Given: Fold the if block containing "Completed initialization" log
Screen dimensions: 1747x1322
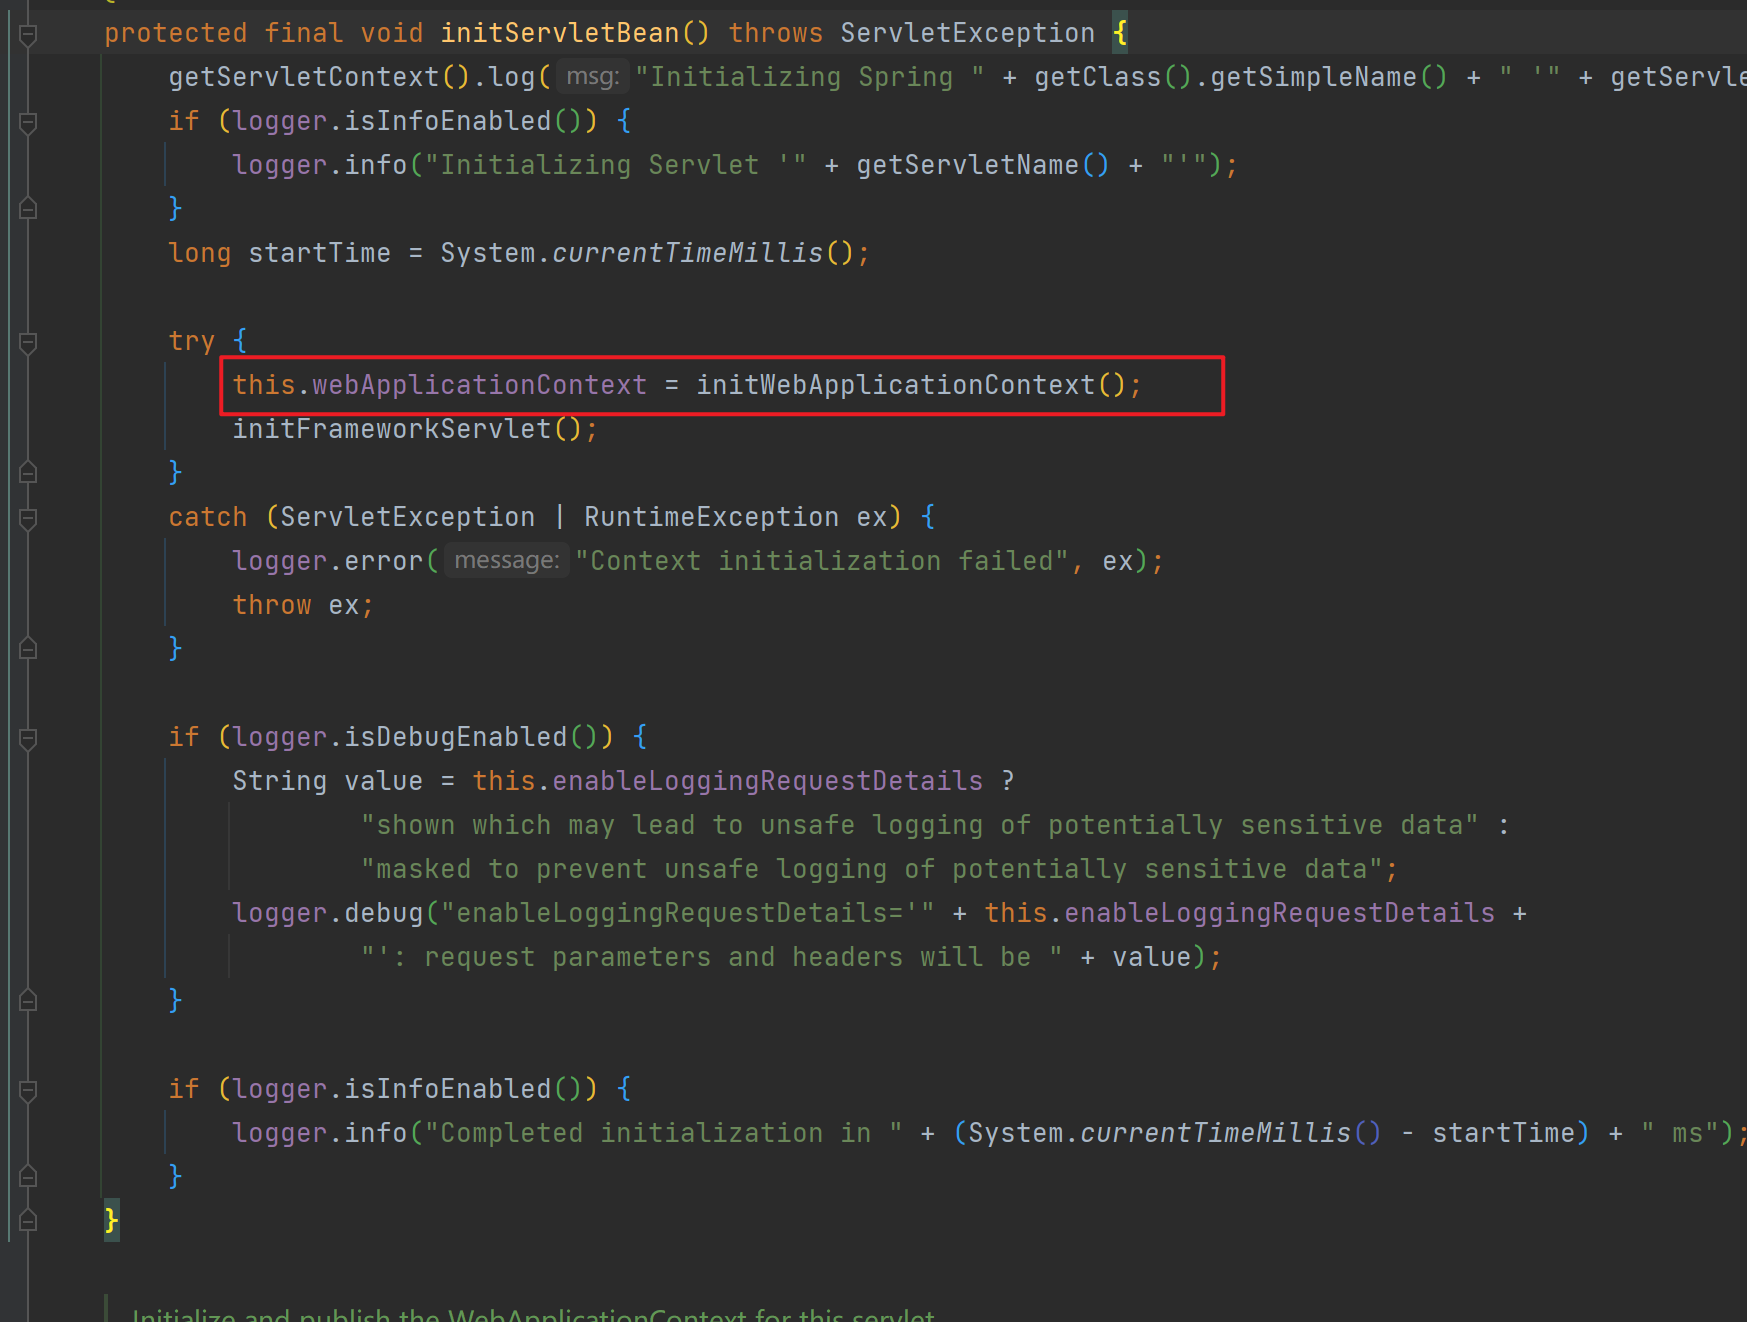Looking at the screenshot, I should click(x=28, y=1091).
